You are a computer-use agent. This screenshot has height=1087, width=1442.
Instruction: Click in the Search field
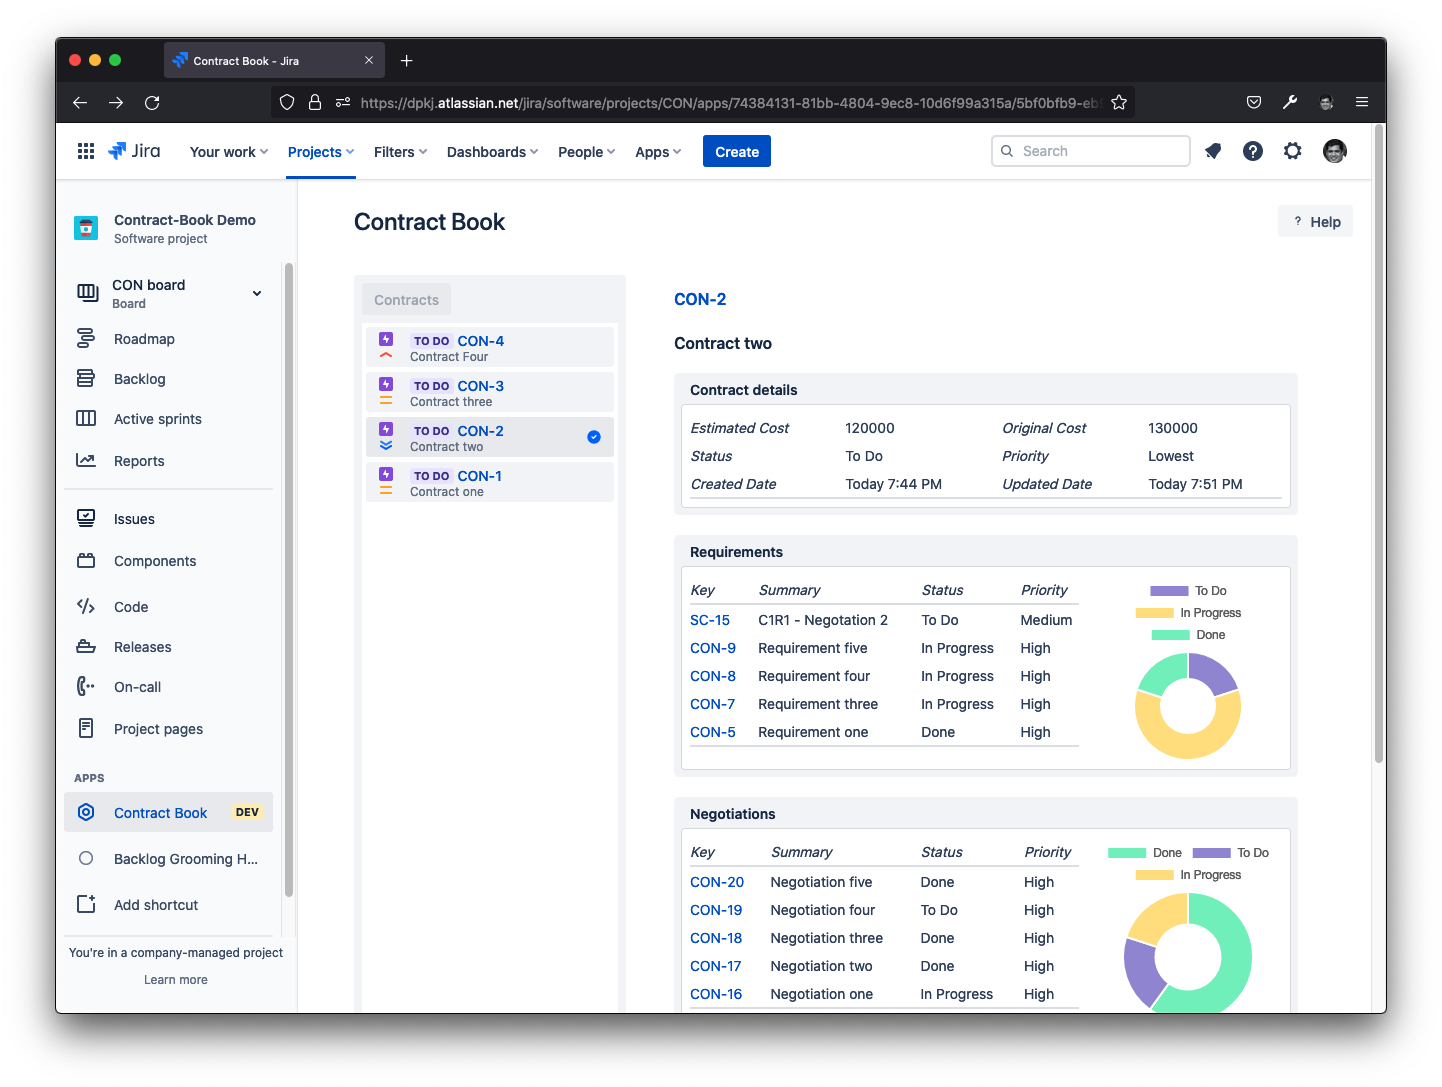tap(1091, 151)
